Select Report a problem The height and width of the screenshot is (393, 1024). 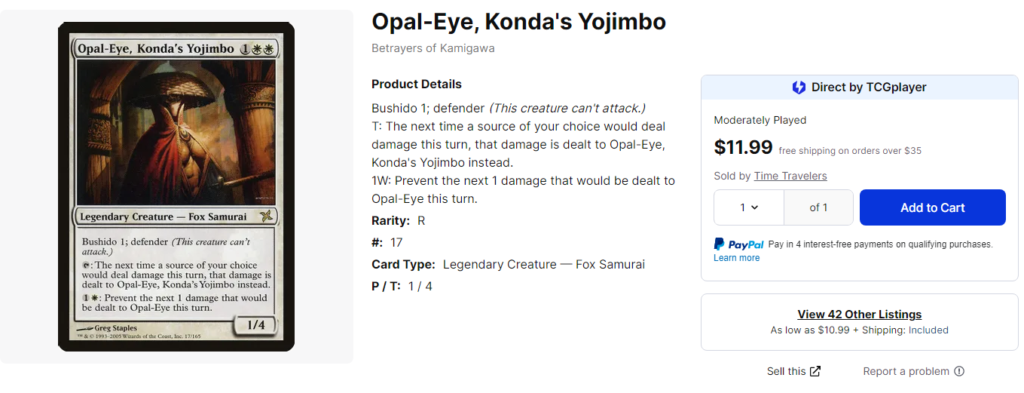(x=906, y=371)
